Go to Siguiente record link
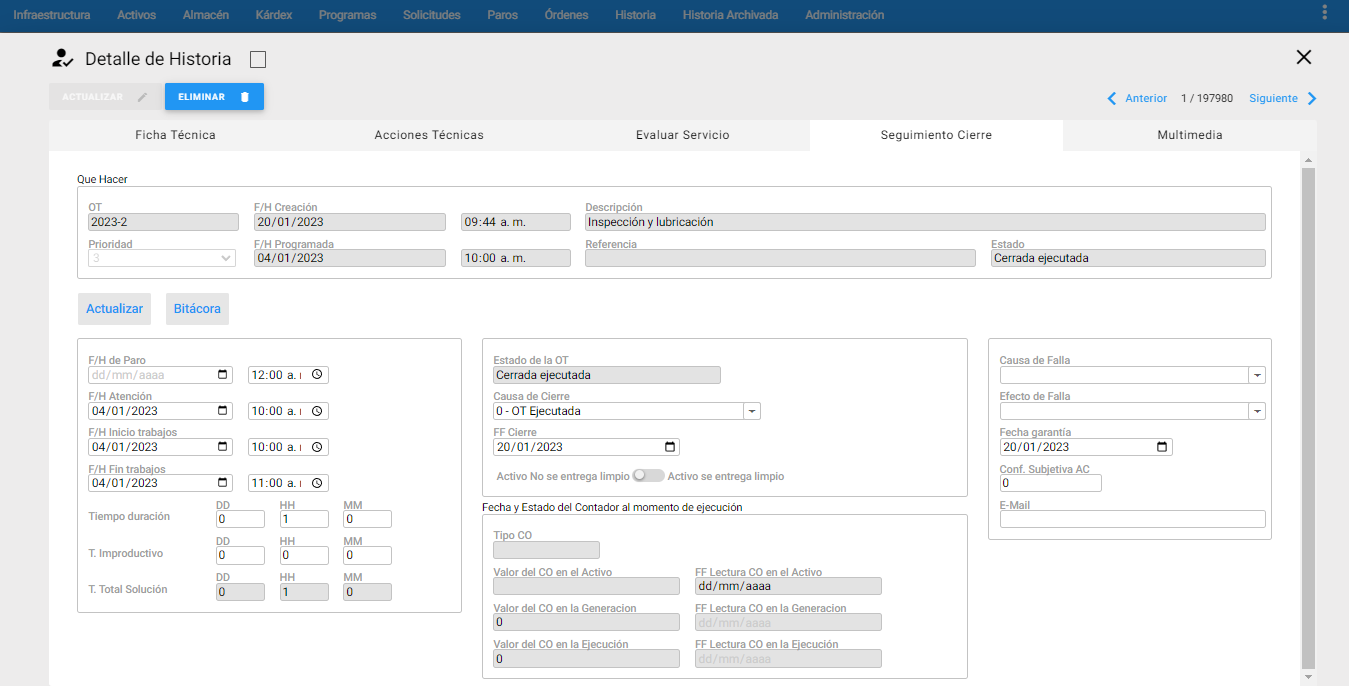 [x=1273, y=98]
